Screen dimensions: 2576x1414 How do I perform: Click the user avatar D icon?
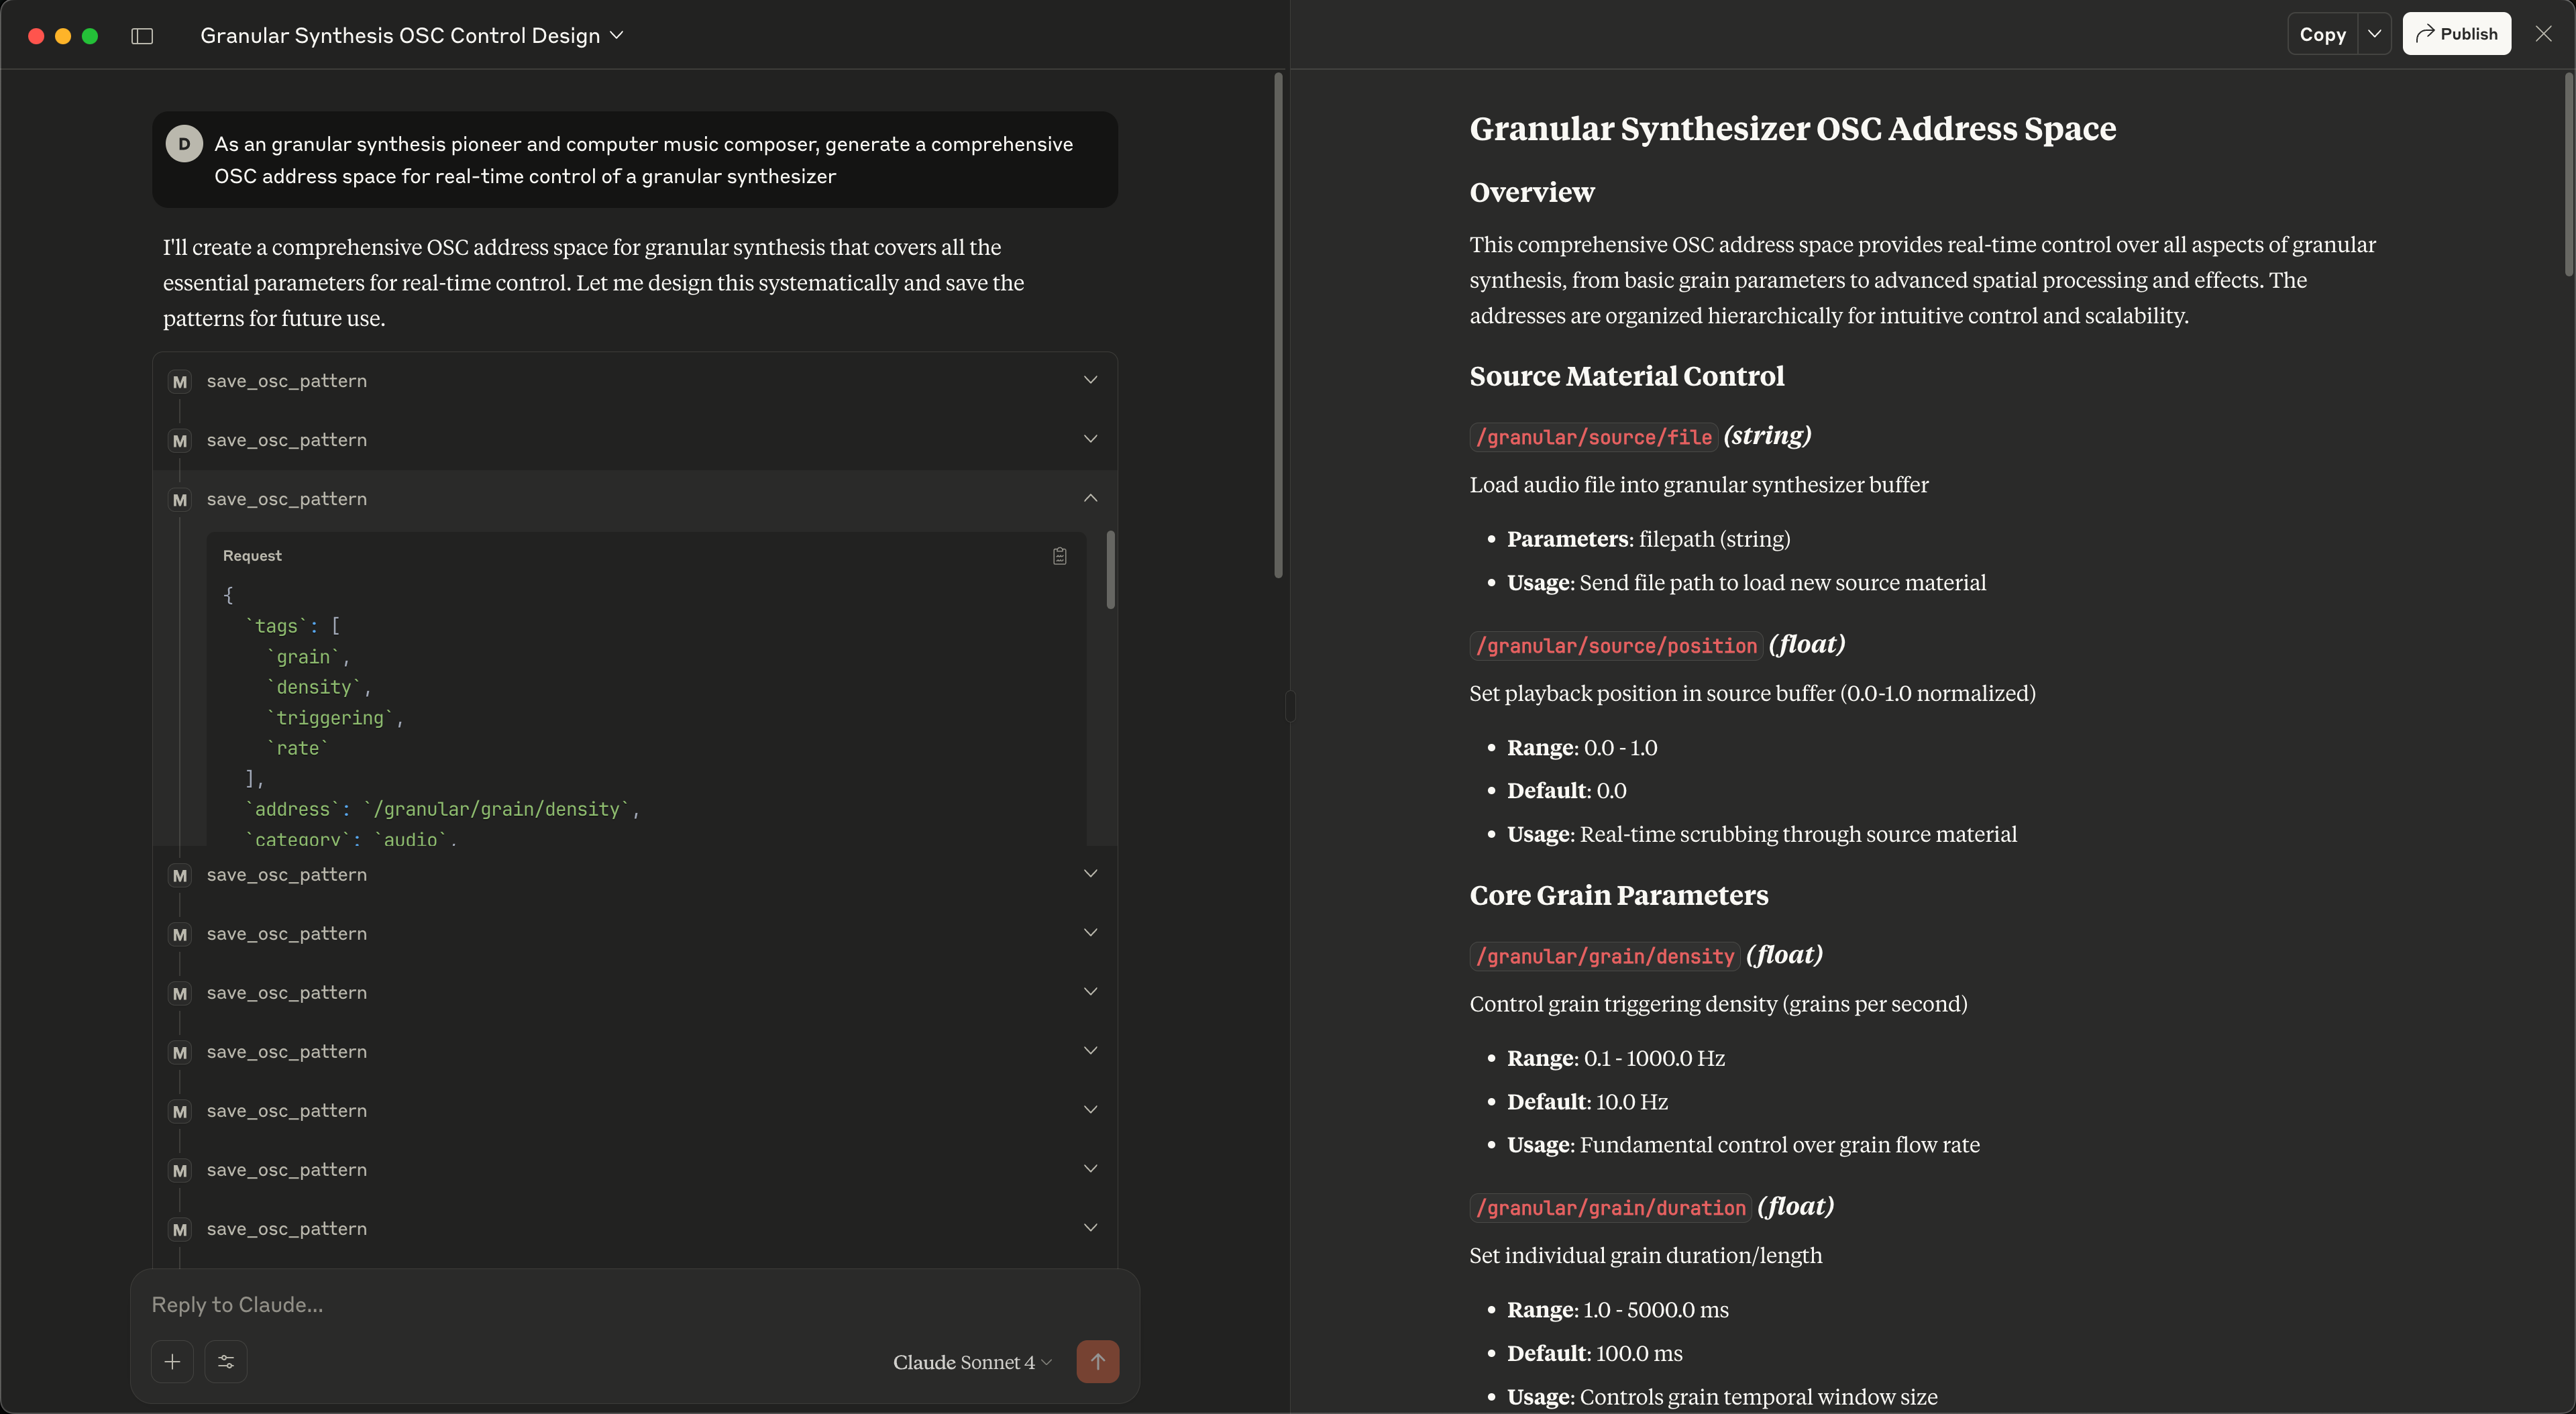(x=184, y=144)
